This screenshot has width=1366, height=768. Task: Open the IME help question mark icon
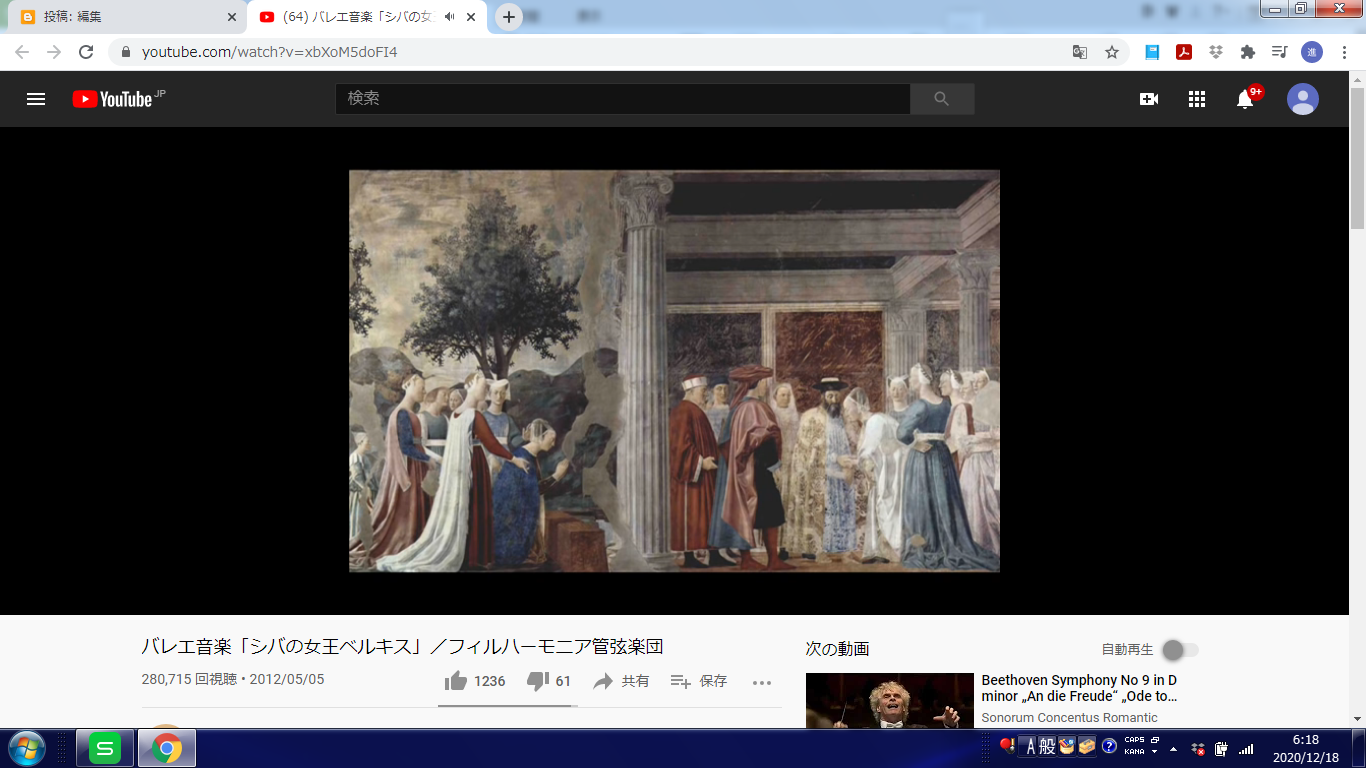click(x=1109, y=746)
